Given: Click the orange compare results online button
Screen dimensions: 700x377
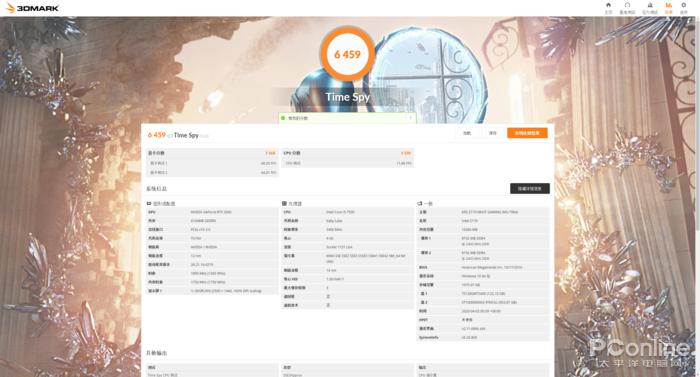Looking at the screenshot, I should pos(527,133).
